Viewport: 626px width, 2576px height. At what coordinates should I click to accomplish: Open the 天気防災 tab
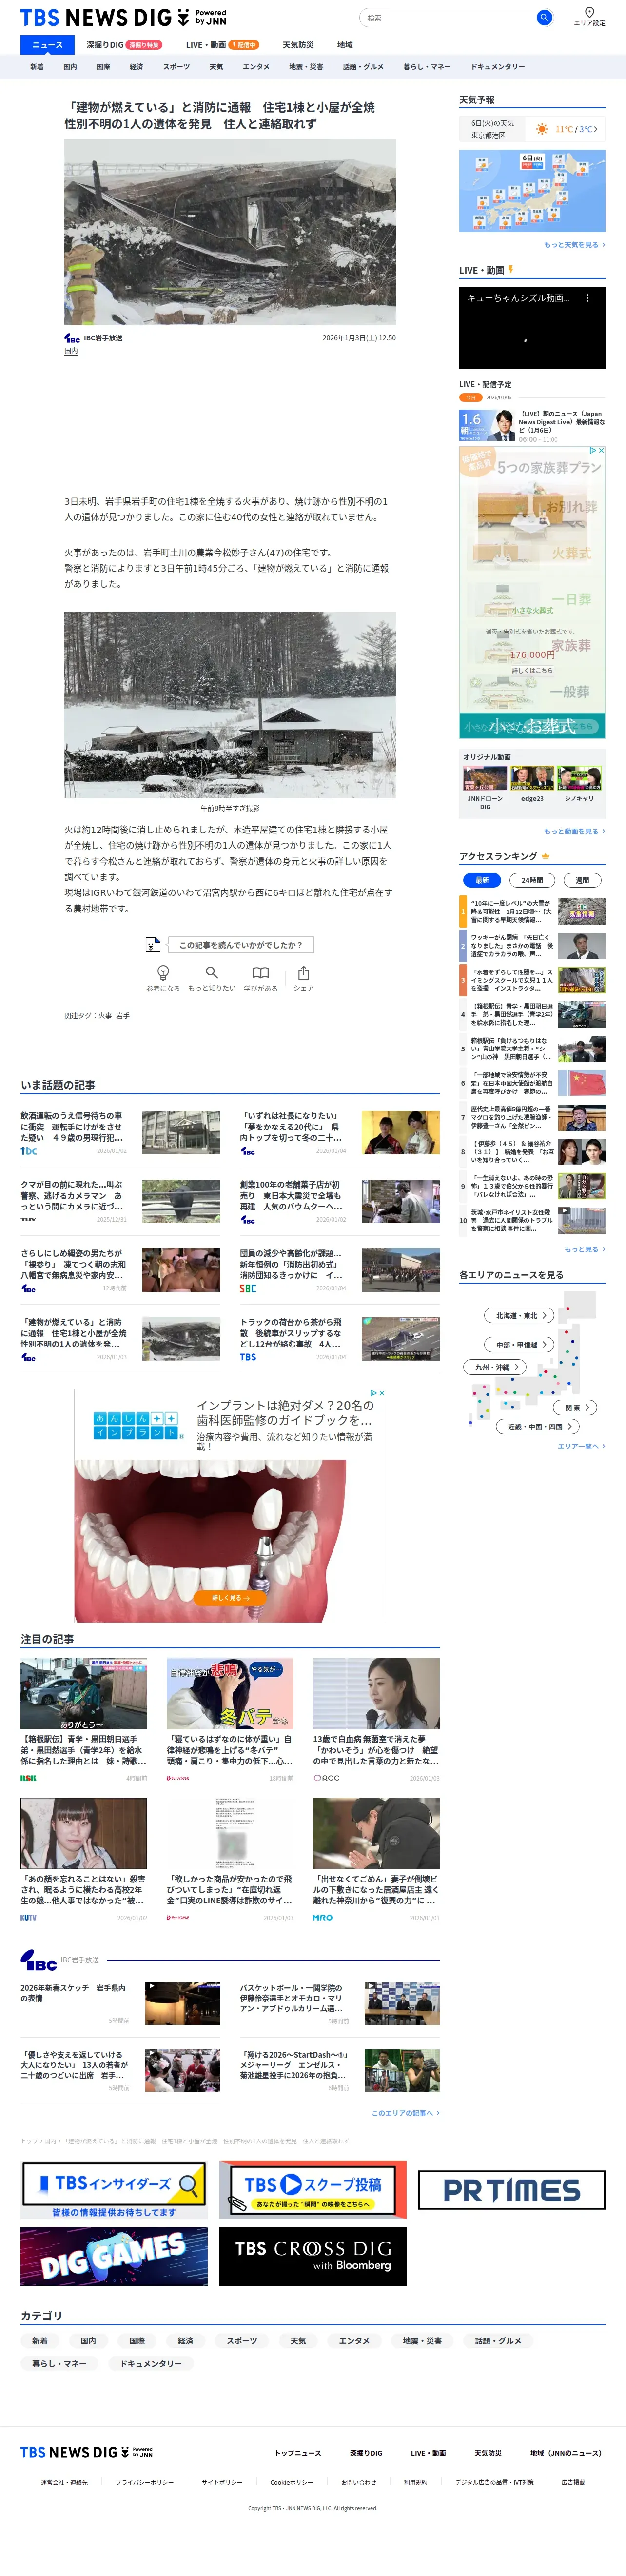coord(298,45)
